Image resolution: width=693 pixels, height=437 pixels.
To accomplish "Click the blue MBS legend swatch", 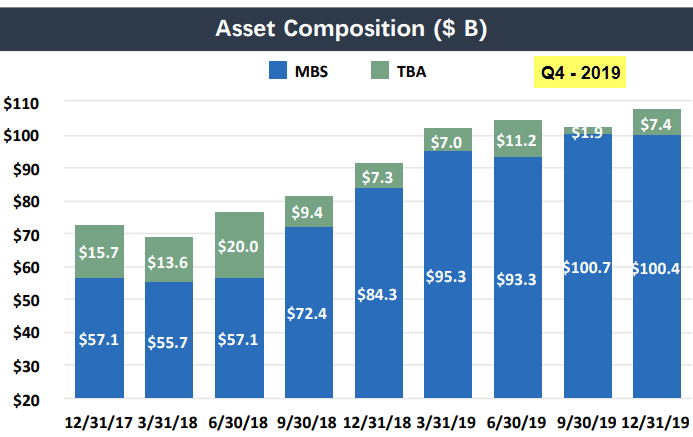I will click(279, 72).
